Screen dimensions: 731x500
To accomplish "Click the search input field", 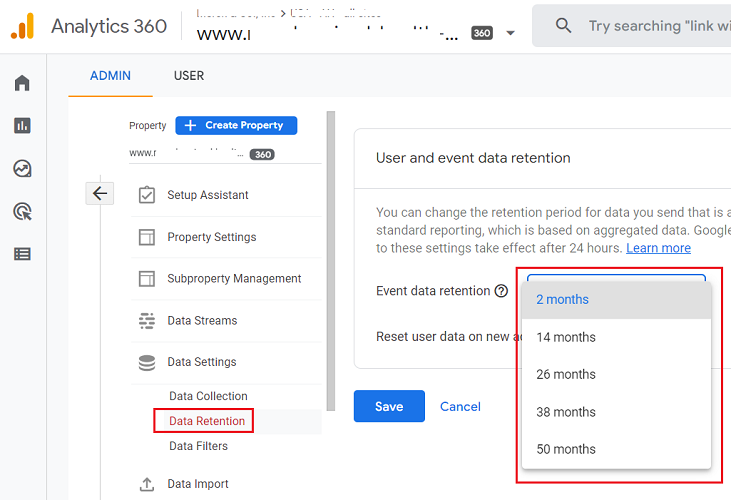I will tap(632, 26).
